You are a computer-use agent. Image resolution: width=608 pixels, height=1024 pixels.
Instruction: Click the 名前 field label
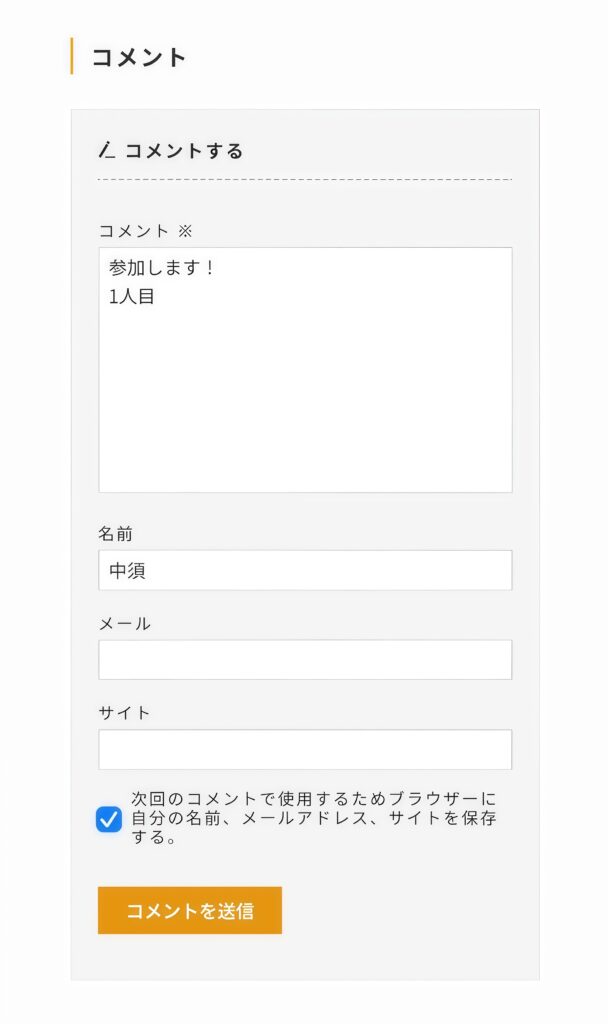(115, 534)
